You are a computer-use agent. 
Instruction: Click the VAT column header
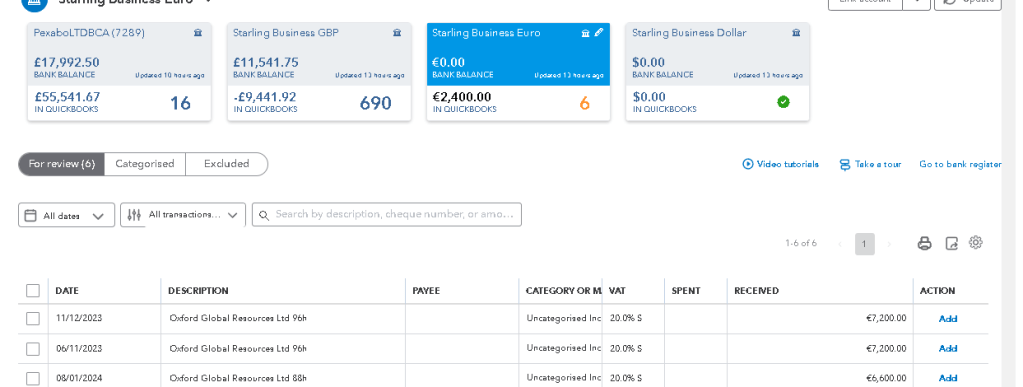(x=617, y=290)
